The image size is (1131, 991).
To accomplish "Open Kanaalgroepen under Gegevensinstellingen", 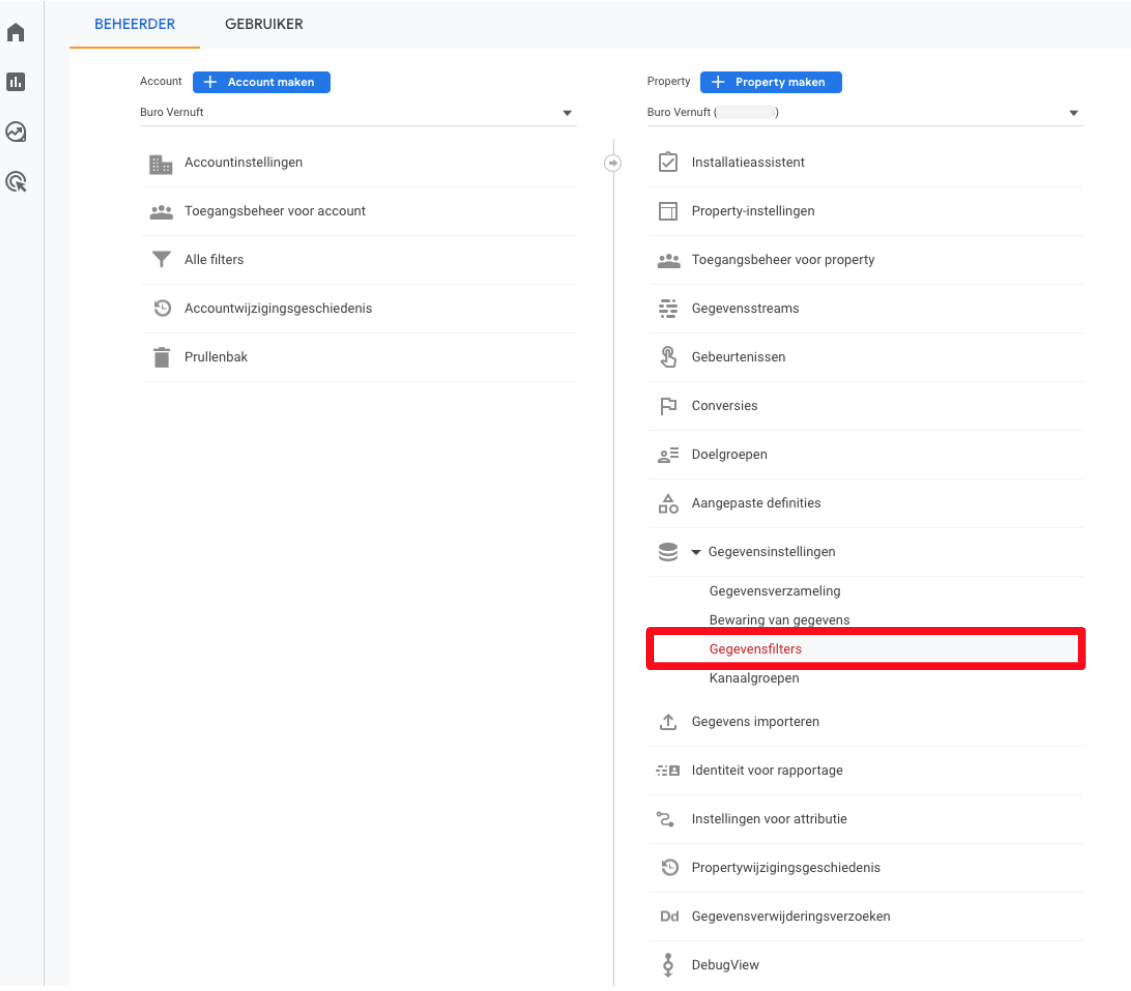I will (754, 678).
